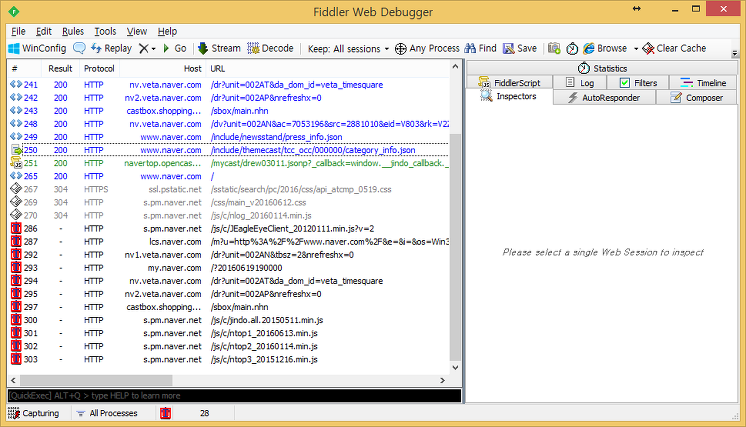Toggle Stream mode

pyautogui.click(x=219, y=49)
